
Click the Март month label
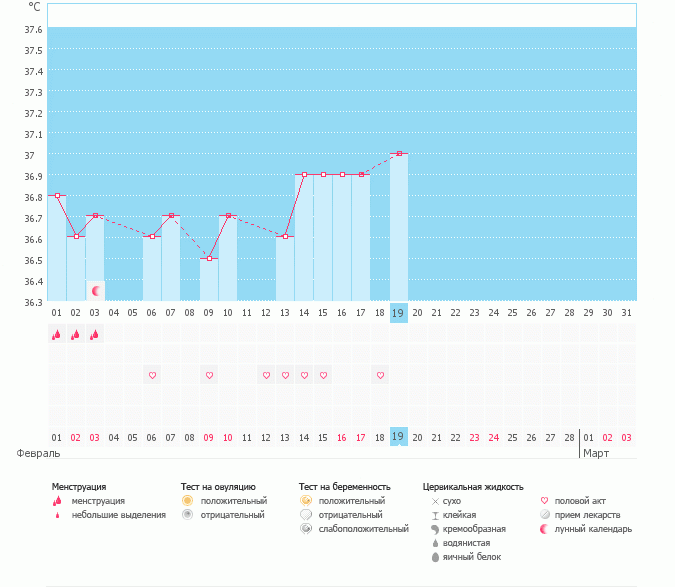(x=597, y=453)
